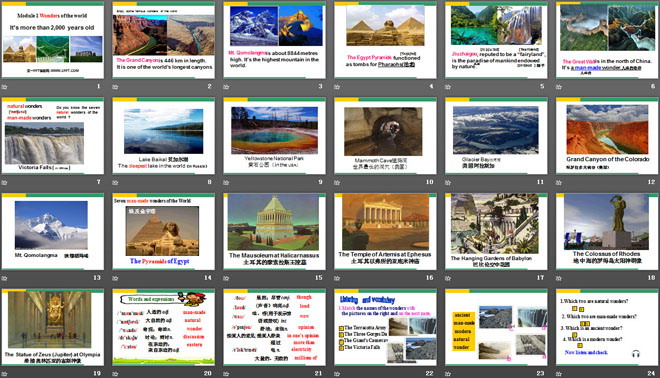
Task: Click the animation star icon under slide 1
Action: click(x=5, y=87)
